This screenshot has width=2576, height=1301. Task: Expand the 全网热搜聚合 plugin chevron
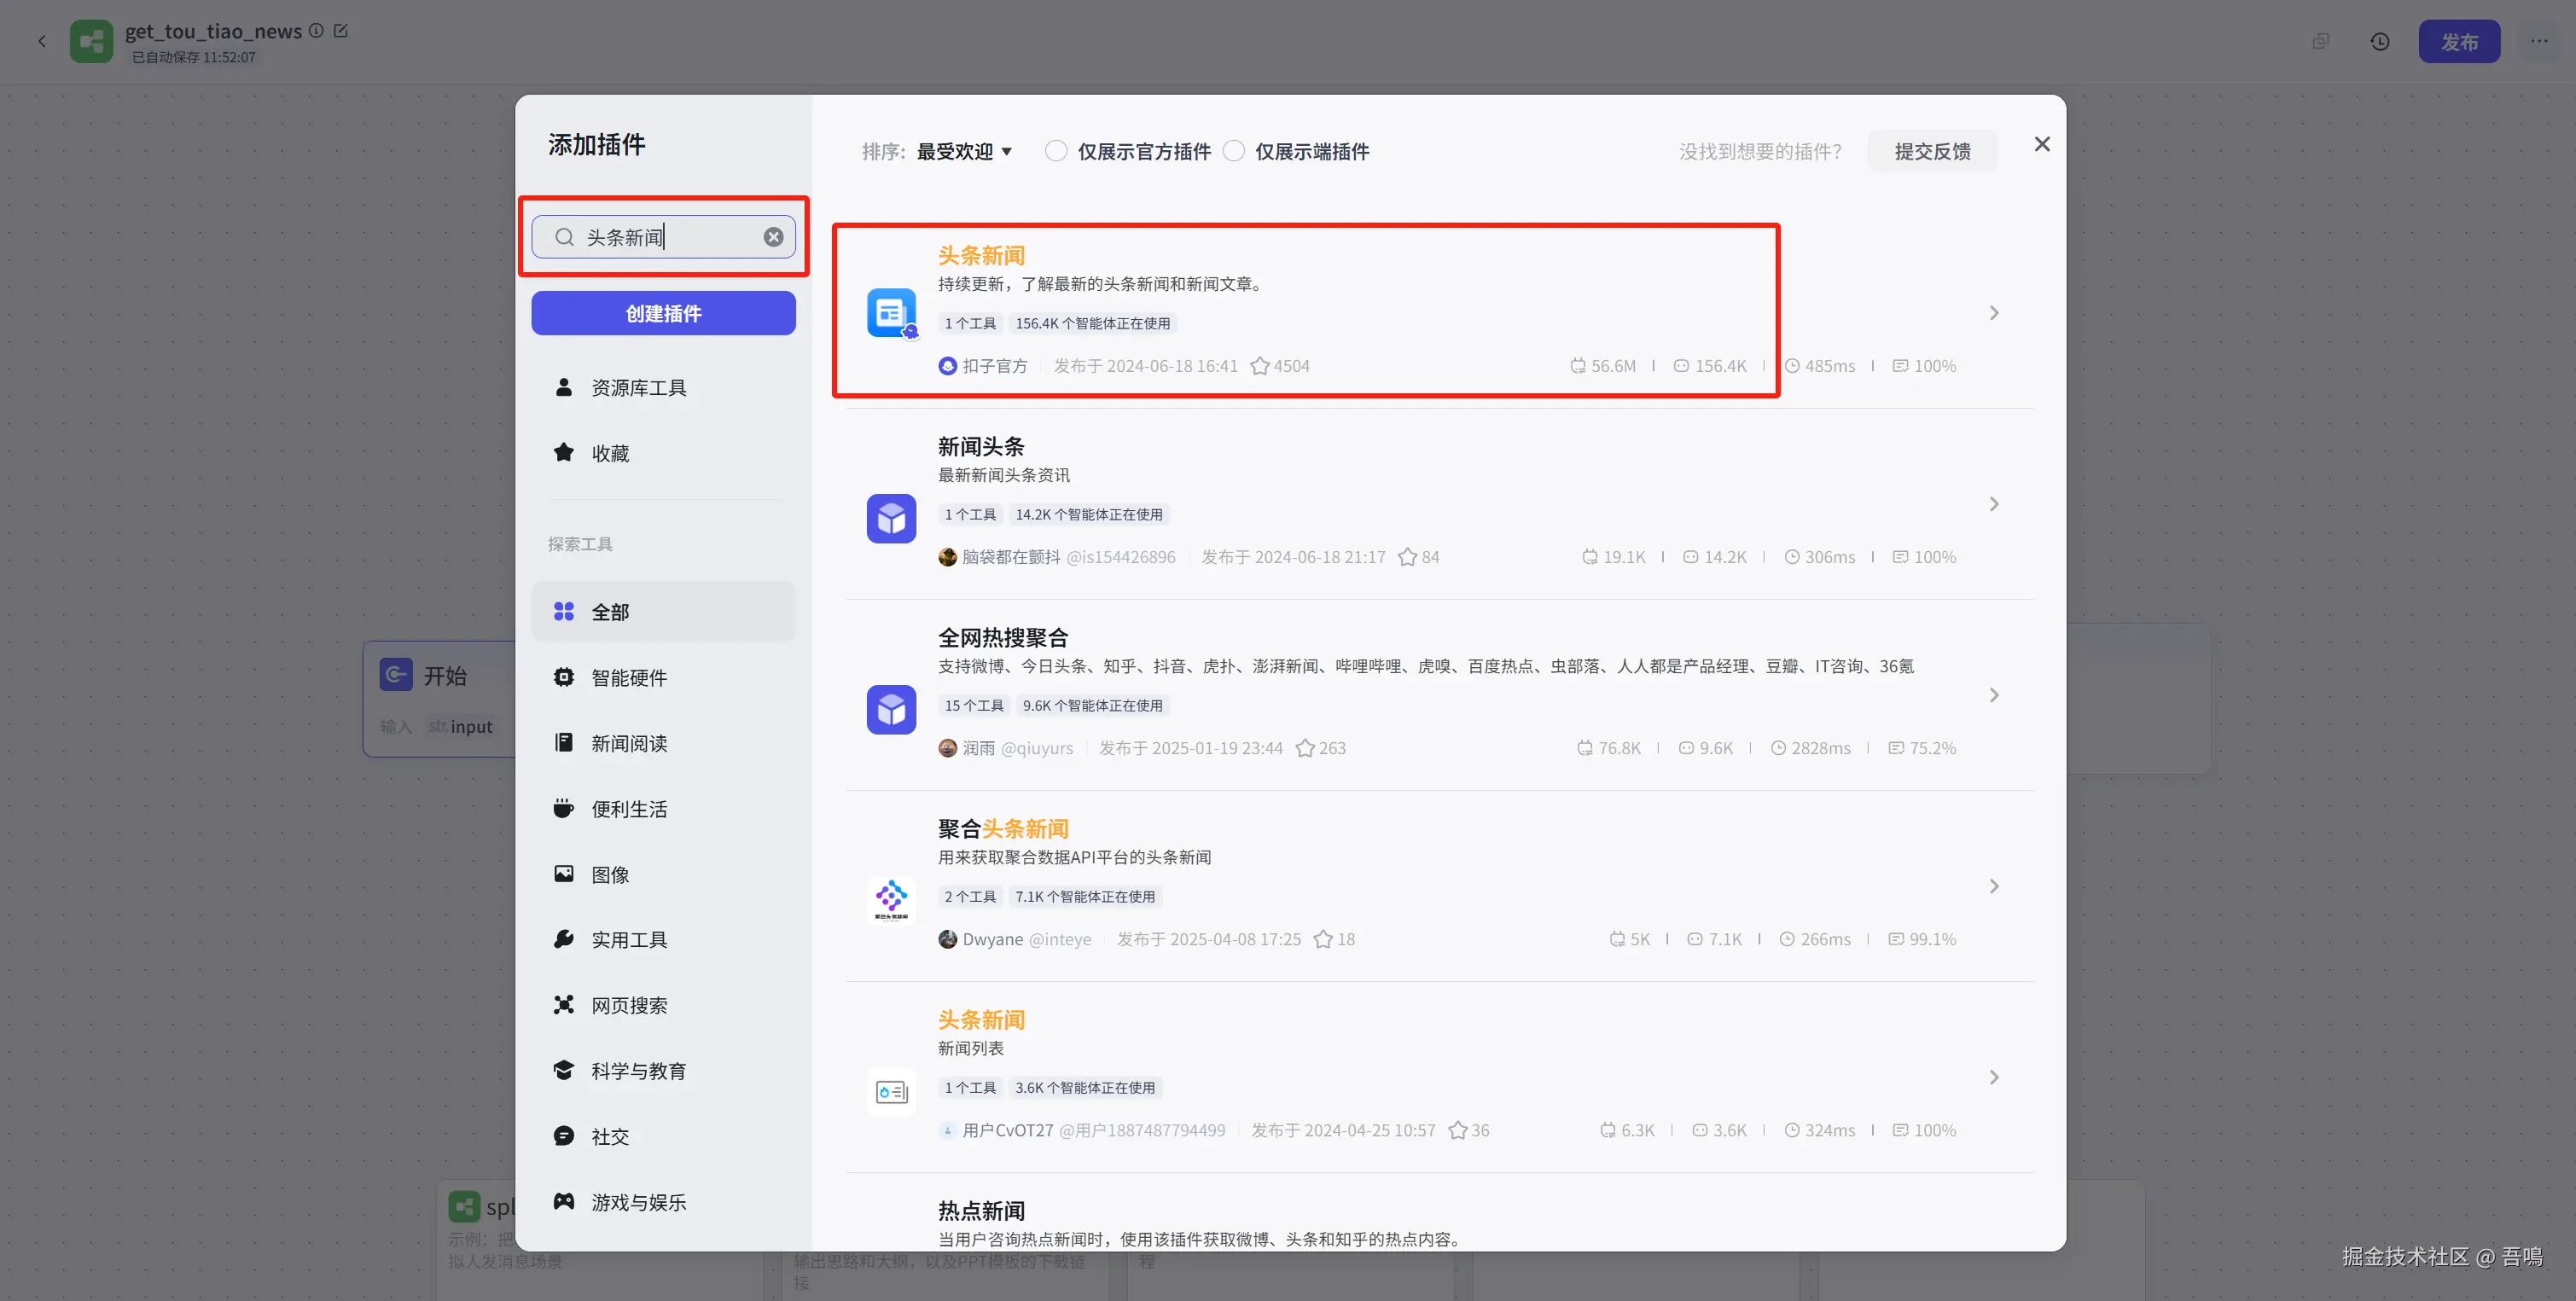pyautogui.click(x=1994, y=695)
